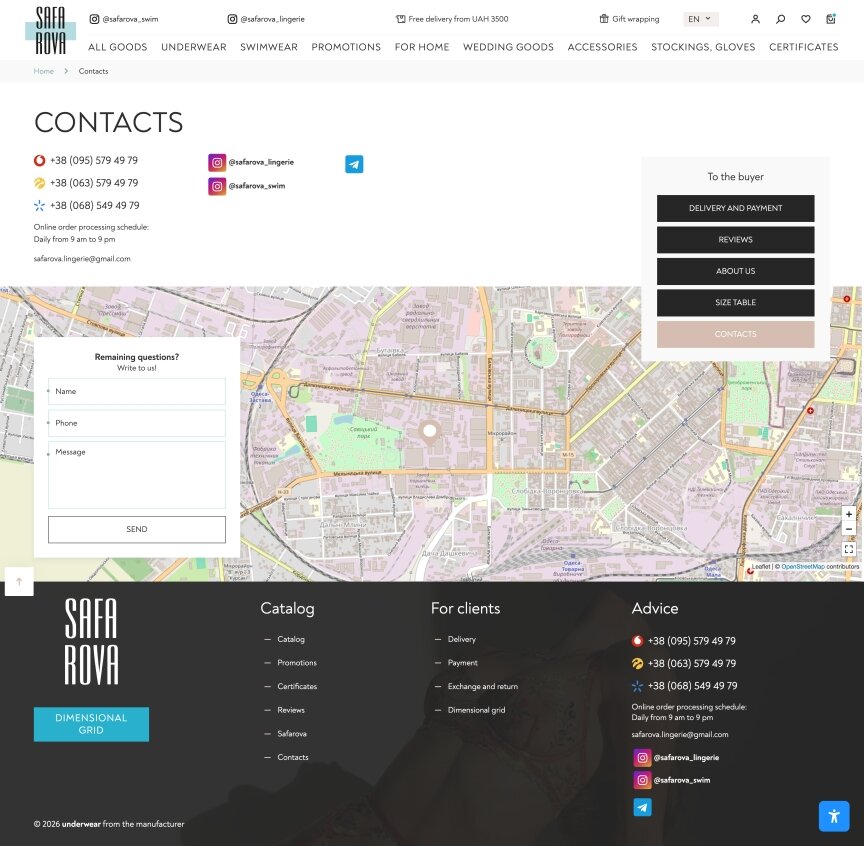This screenshot has height=846, width=864.
Task: Open the search magnifier icon
Action: pos(781,19)
